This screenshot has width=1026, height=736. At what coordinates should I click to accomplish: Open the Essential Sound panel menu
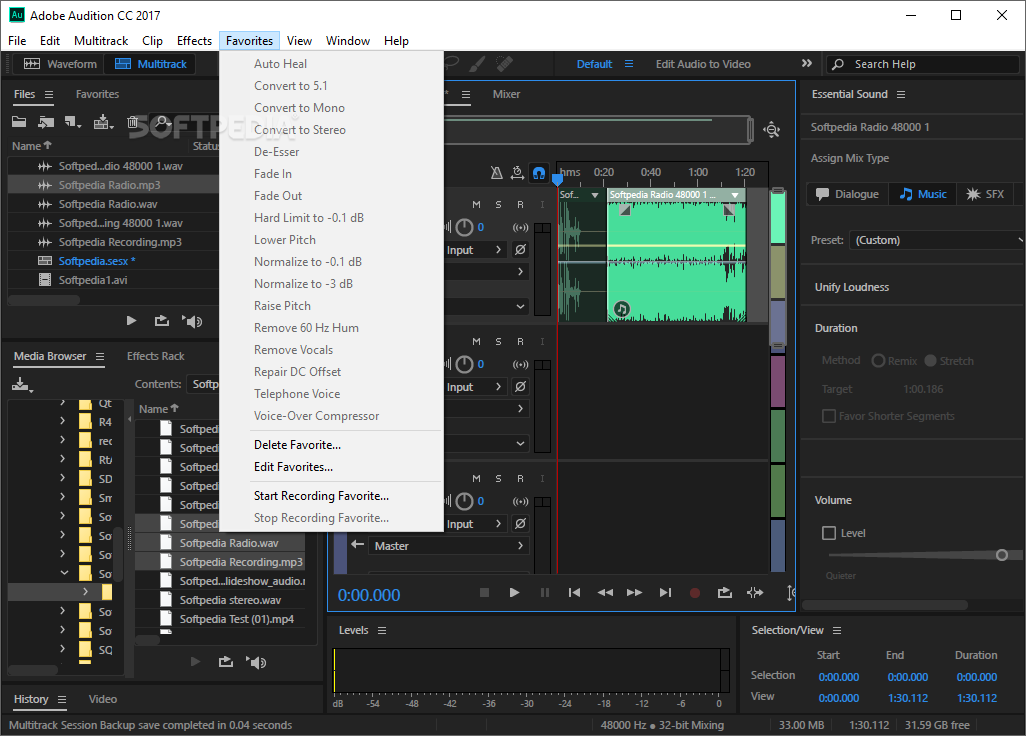901,94
